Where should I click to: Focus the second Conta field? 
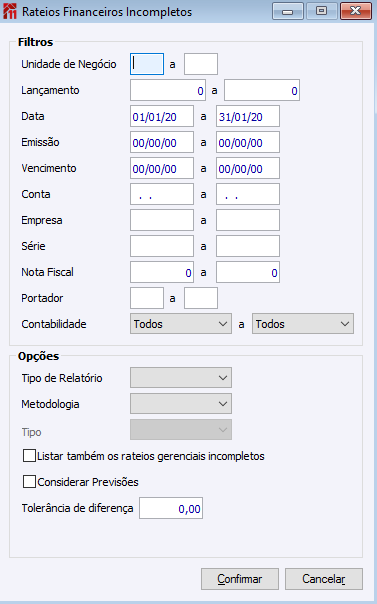click(x=248, y=194)
